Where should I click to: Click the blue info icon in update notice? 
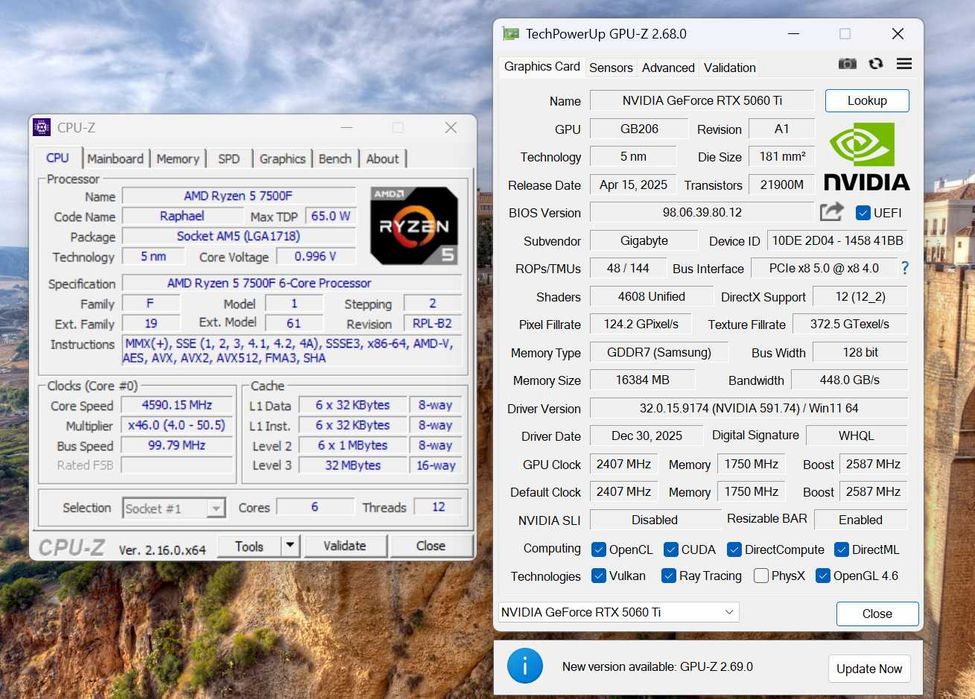pos(525,666)
